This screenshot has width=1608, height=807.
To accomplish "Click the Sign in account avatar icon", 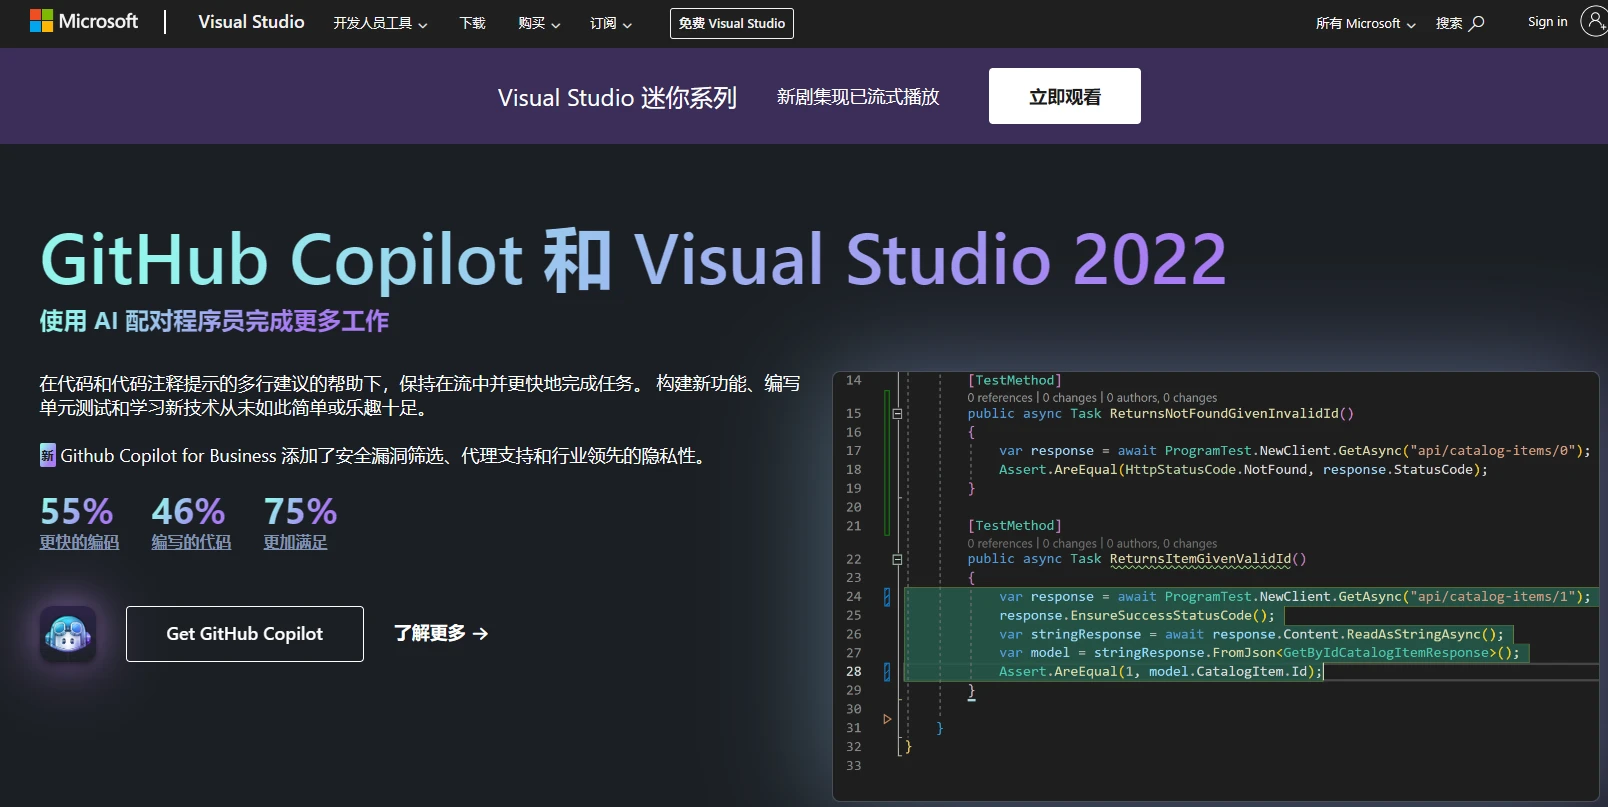I will [1594, 21].
